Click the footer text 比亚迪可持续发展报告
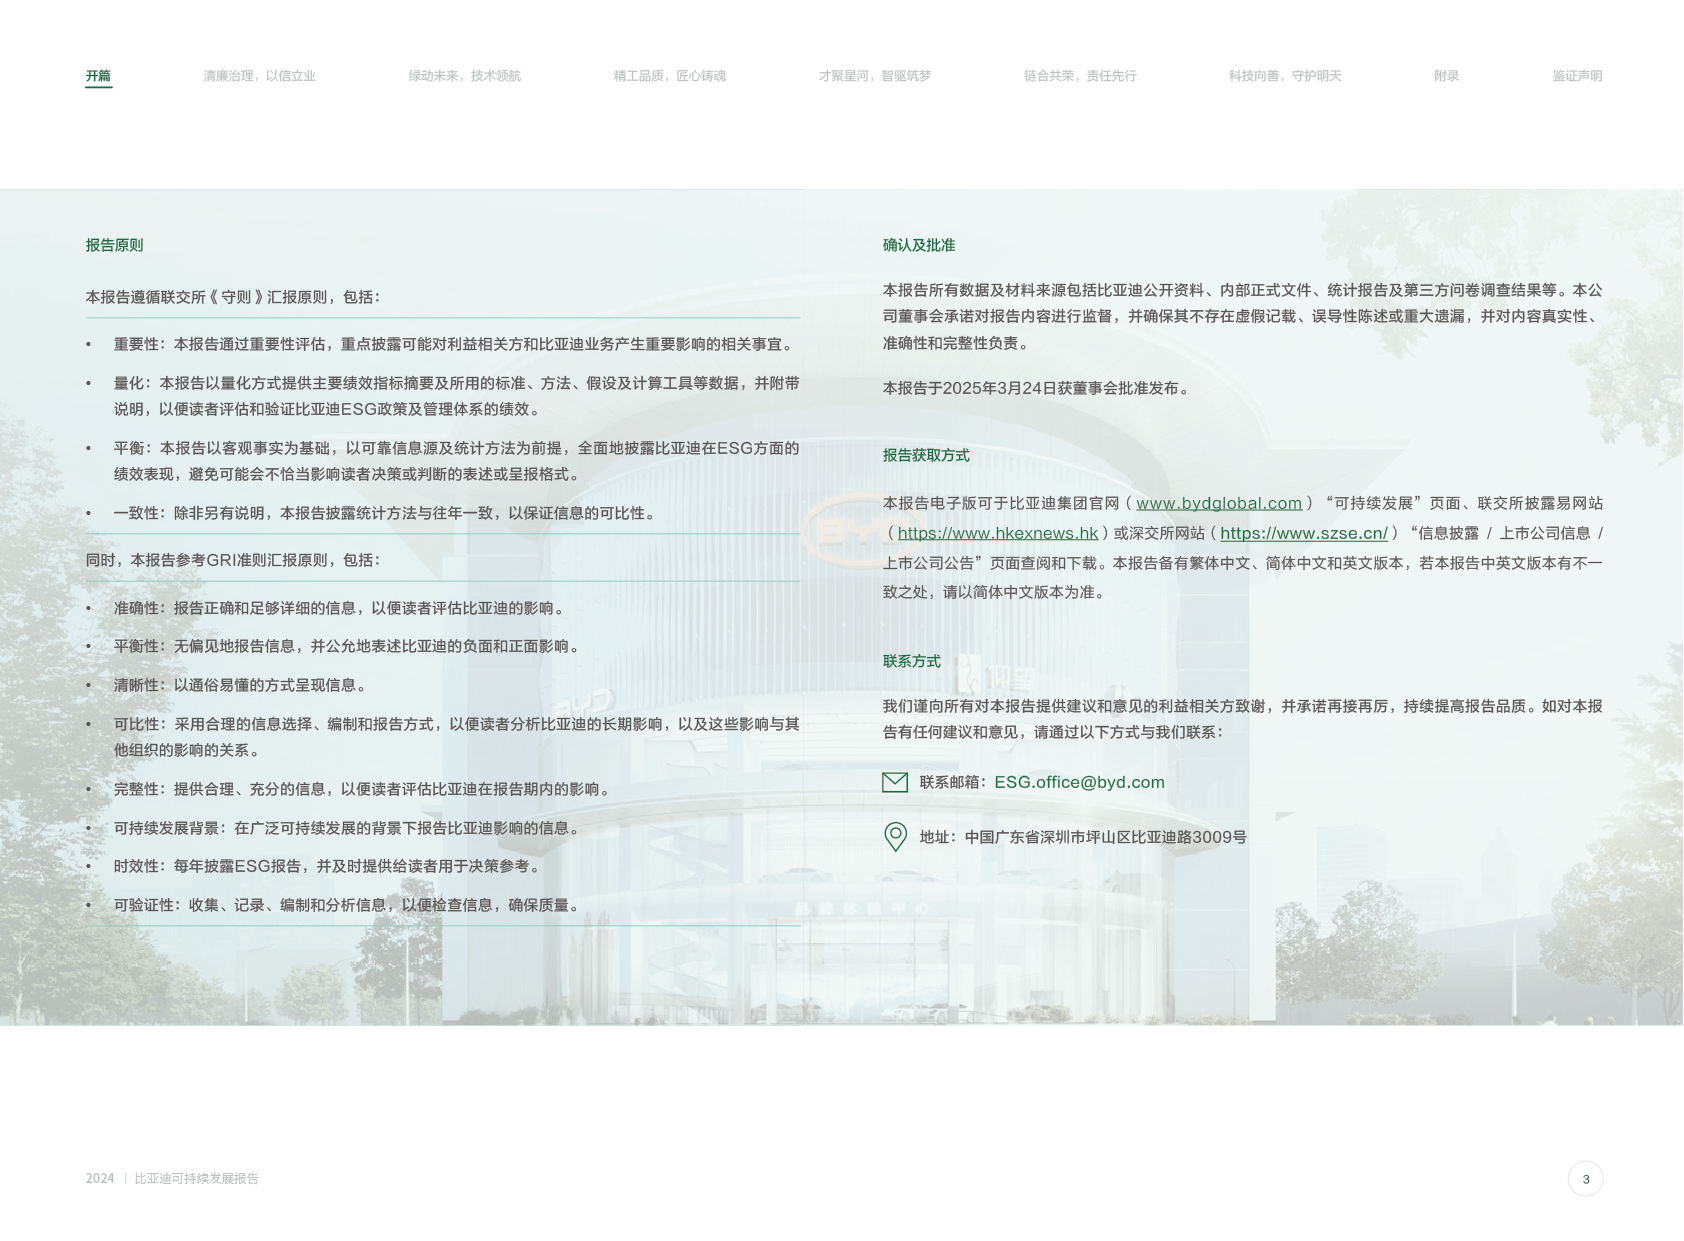This screenshot has width=1684, height=1241. click(x=197, y=1179)
